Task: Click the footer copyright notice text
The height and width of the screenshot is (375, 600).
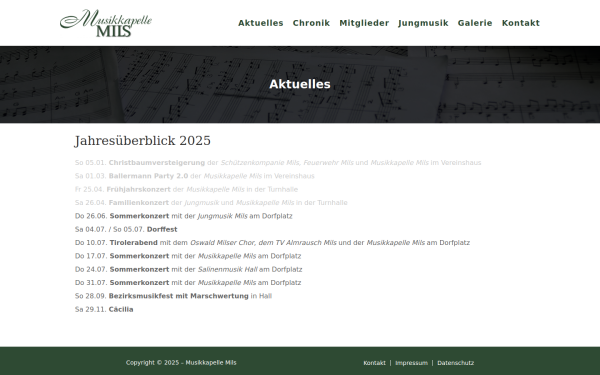Action: pyautogui.click(x=181, y=363)
